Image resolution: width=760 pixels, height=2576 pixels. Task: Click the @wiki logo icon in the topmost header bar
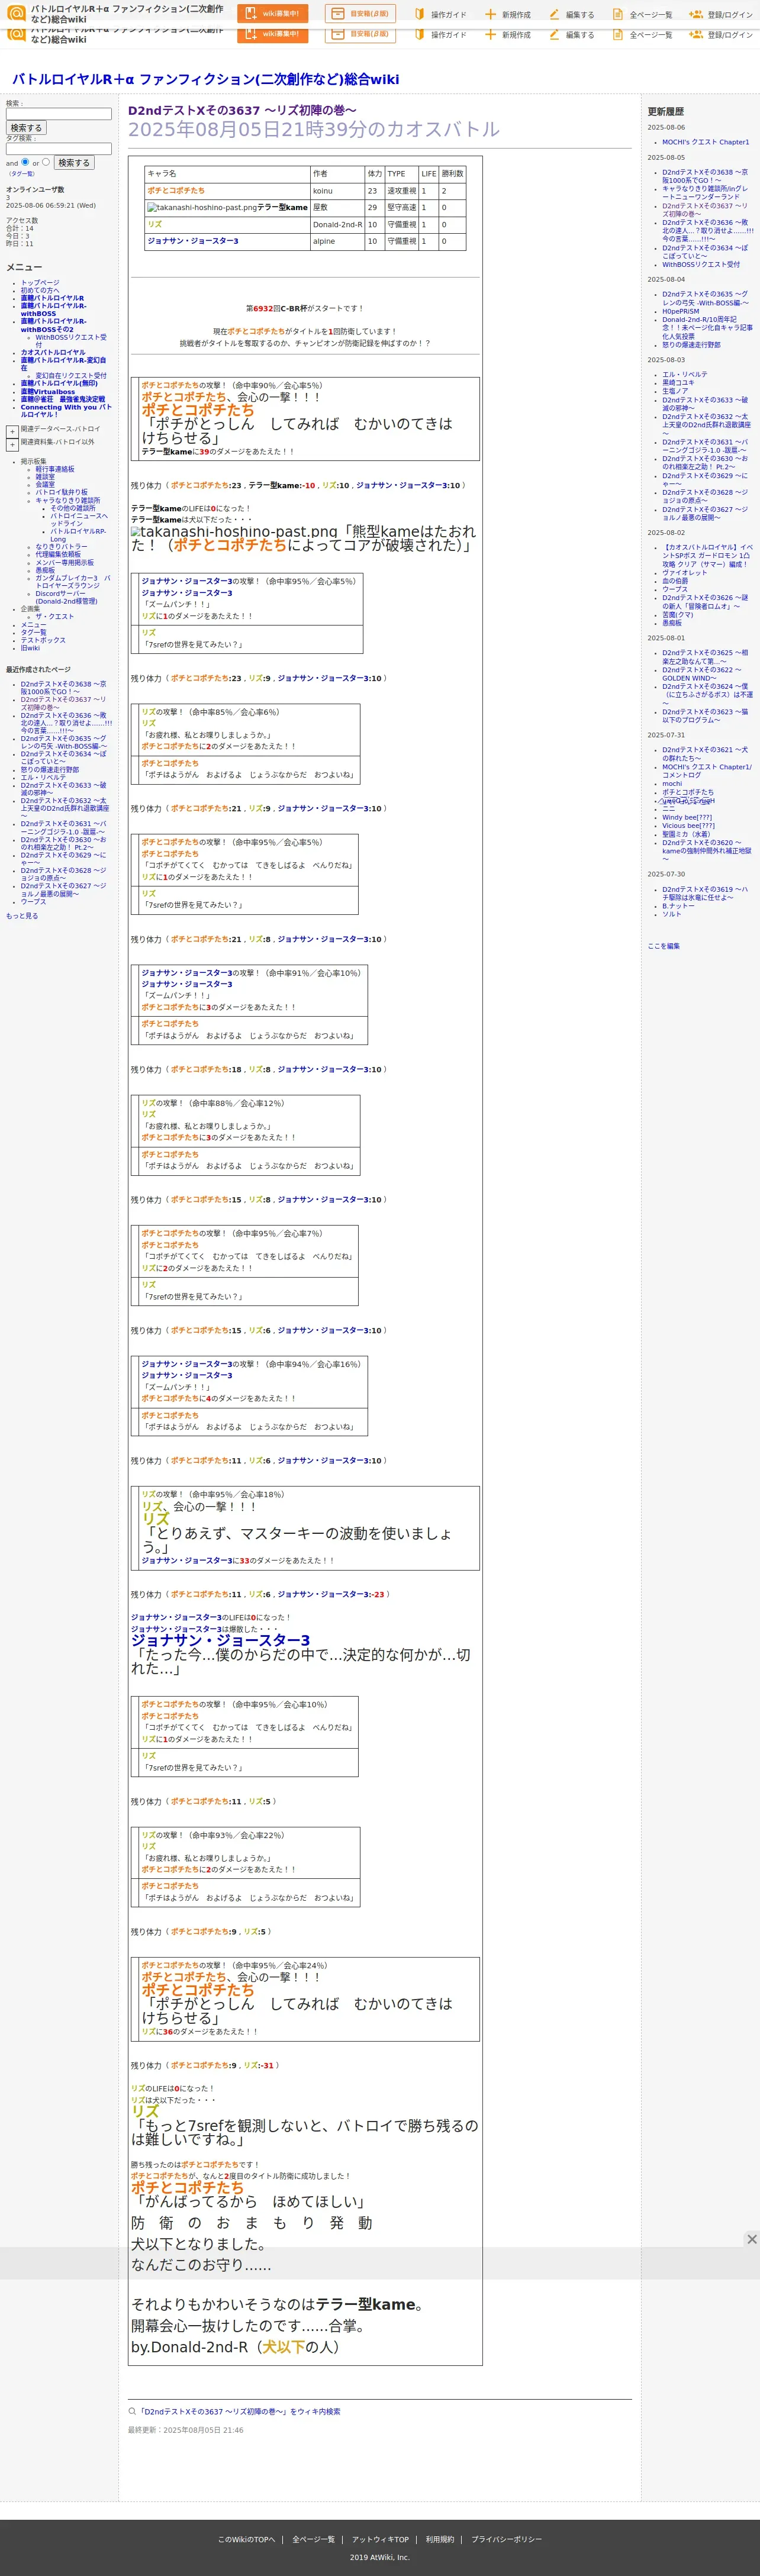pyautogui.click(x=16, y=13)
